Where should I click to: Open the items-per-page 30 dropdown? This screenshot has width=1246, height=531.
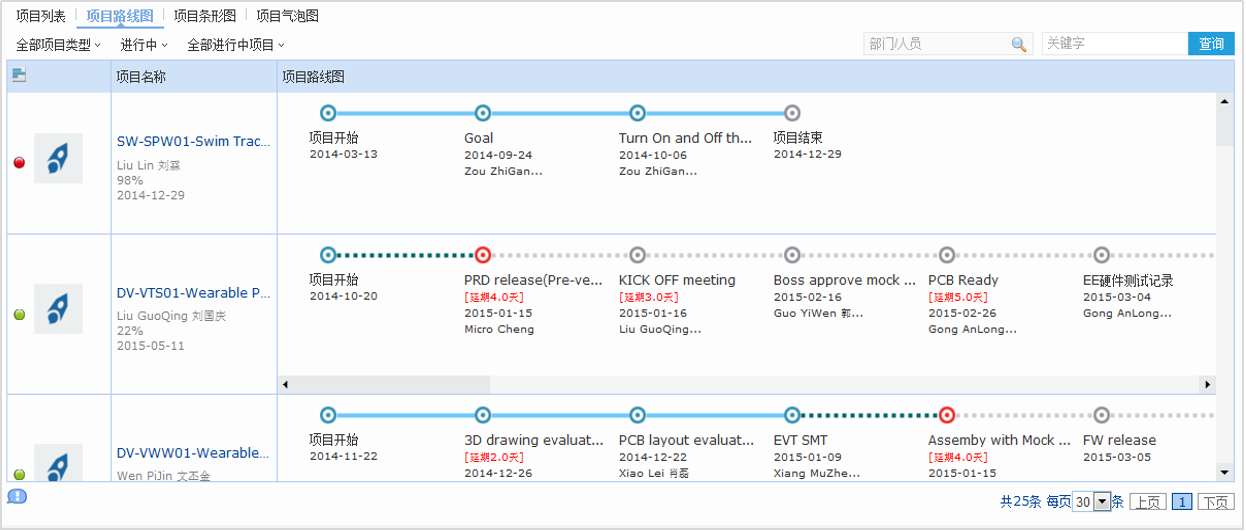[1103, 502]
